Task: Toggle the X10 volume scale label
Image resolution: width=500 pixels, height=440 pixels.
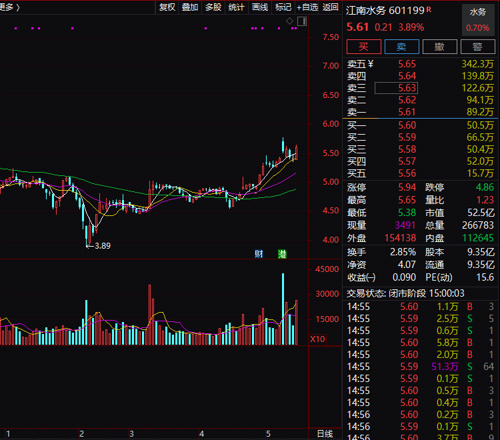Action: click(x=318, y=339)
